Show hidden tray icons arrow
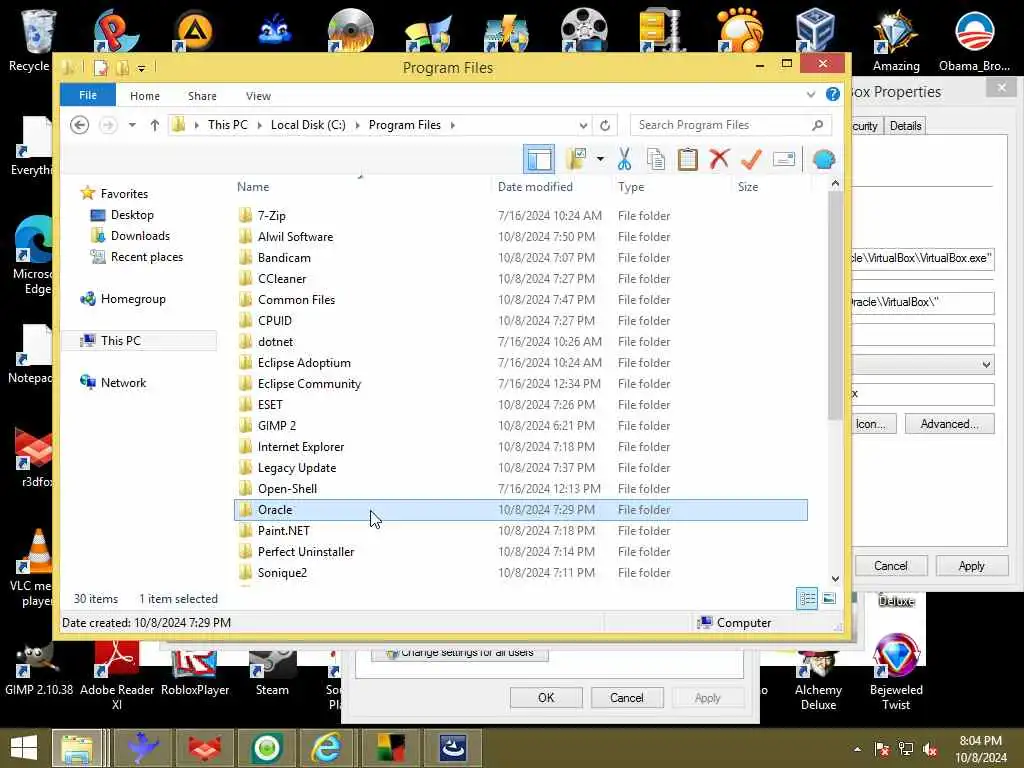Screen dimensions: 1024x768 click(857, 749)
